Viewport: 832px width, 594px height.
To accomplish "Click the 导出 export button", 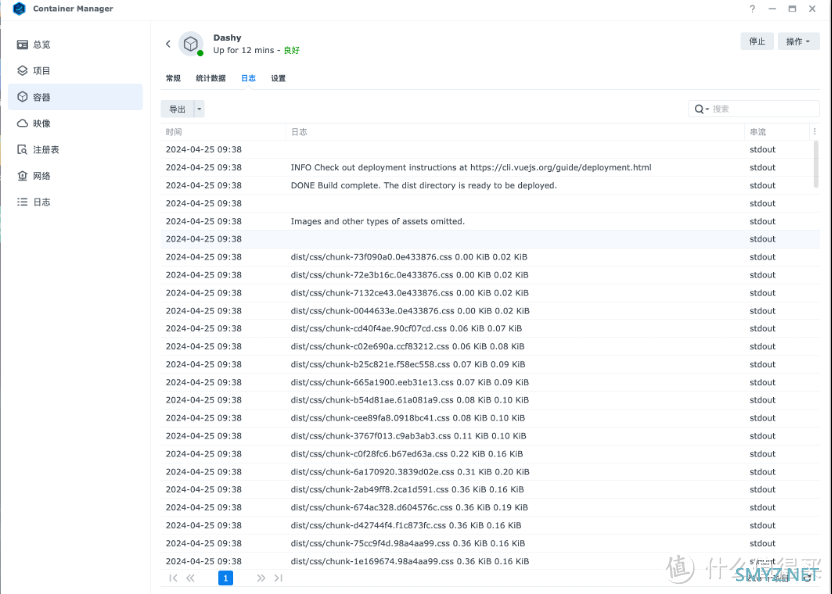I will pyautogui.click(x=177, y=109).
